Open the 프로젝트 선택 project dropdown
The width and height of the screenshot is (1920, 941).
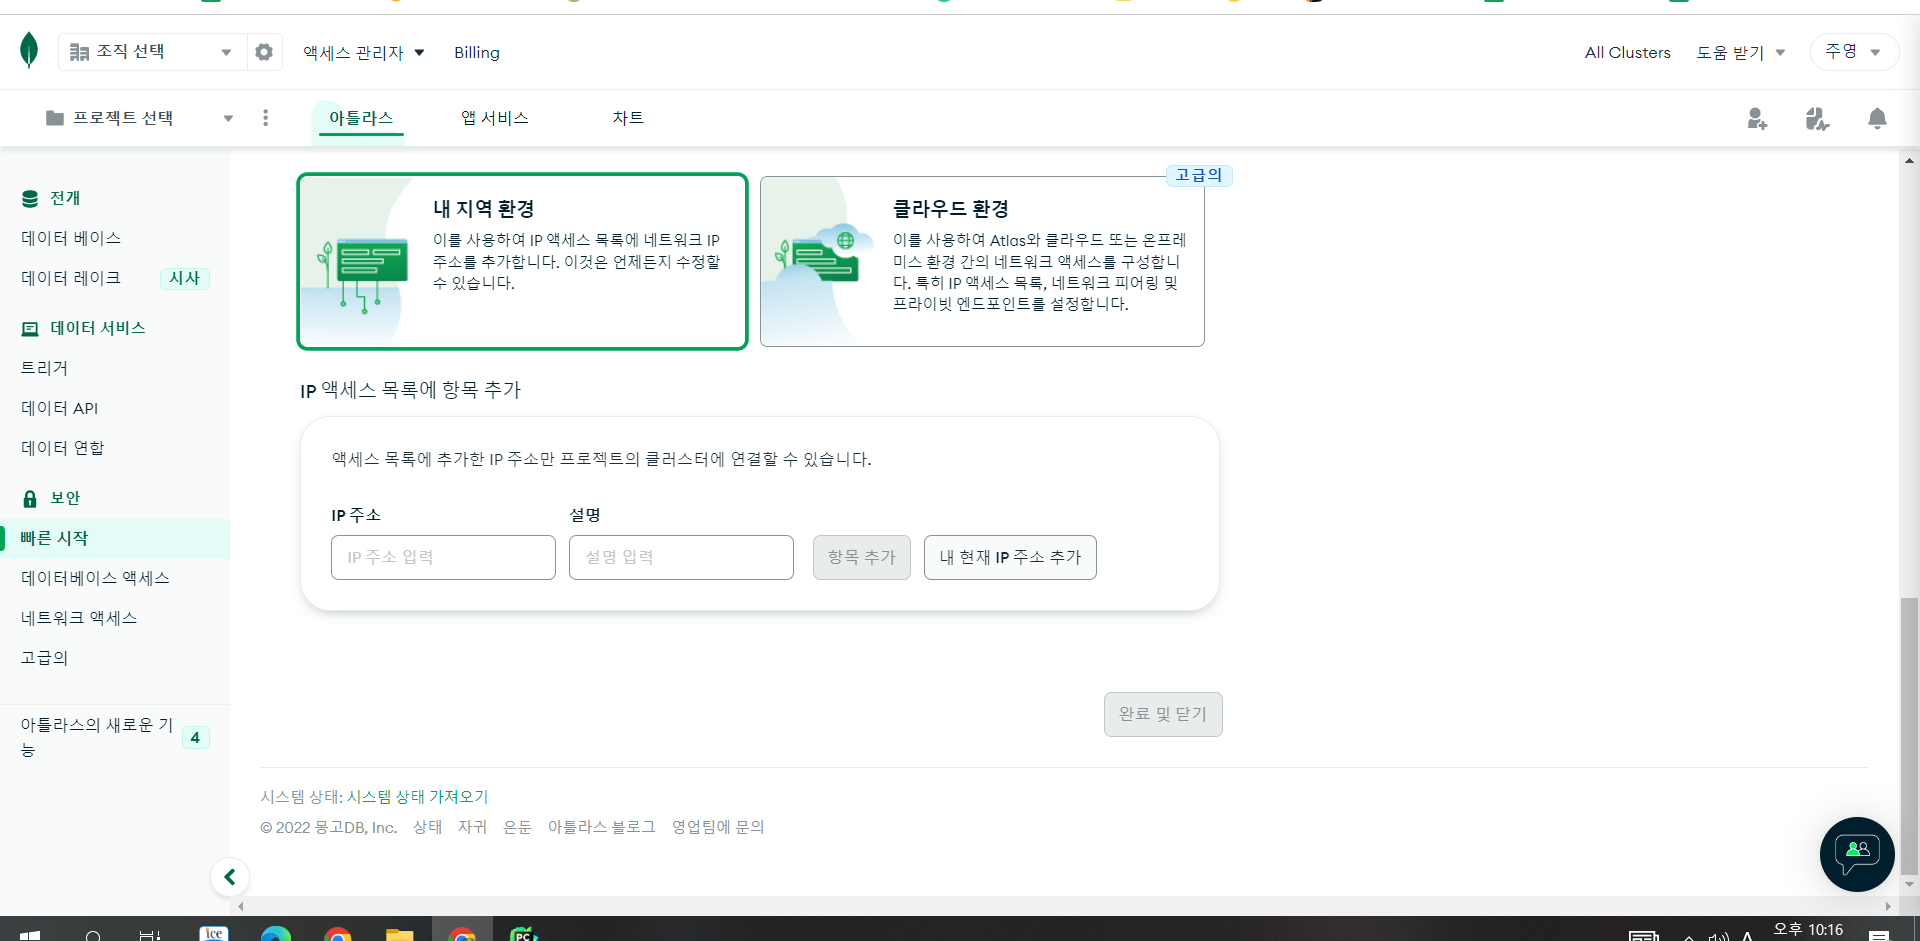point(140,118)
